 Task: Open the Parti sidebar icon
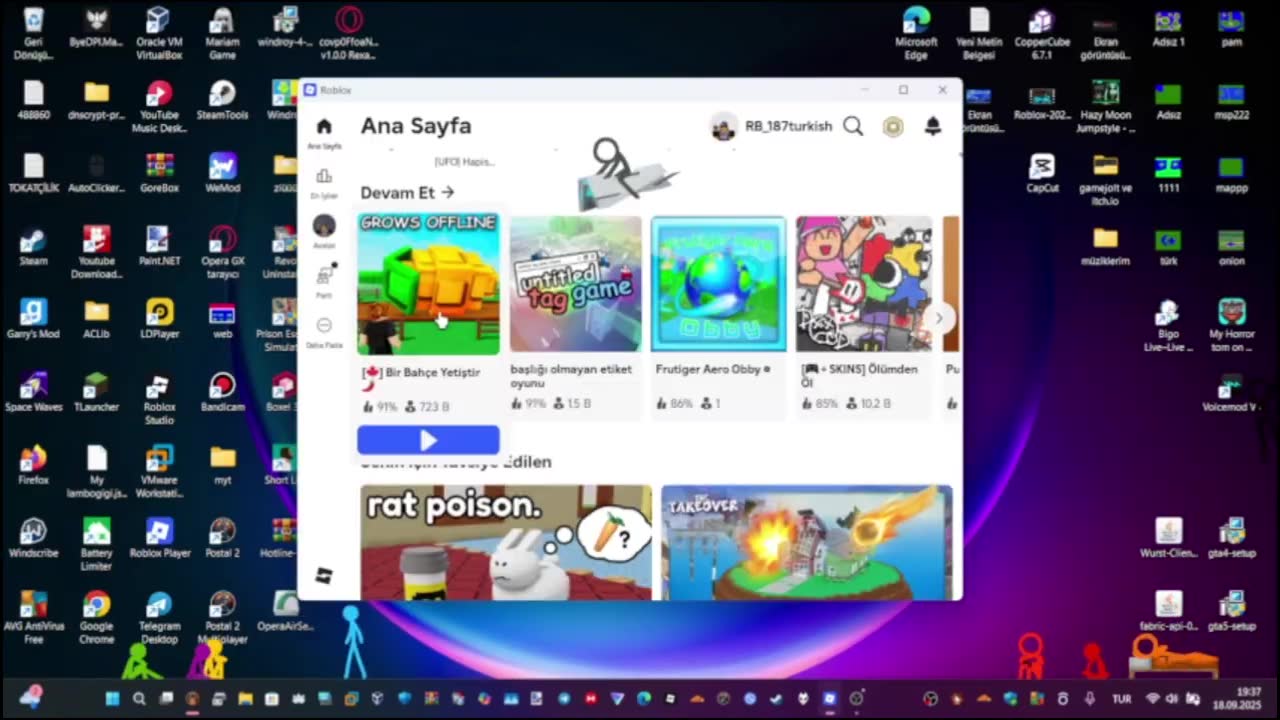point(324,276)
